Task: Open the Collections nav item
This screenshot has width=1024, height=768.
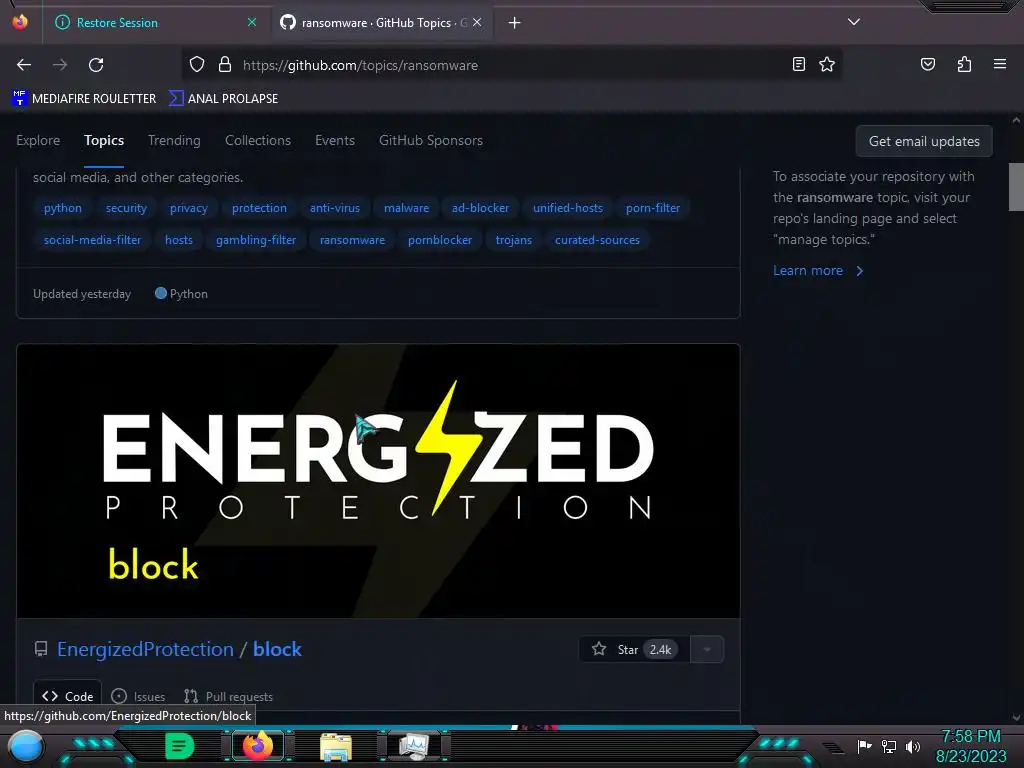Action: click(x=258, y=140)
